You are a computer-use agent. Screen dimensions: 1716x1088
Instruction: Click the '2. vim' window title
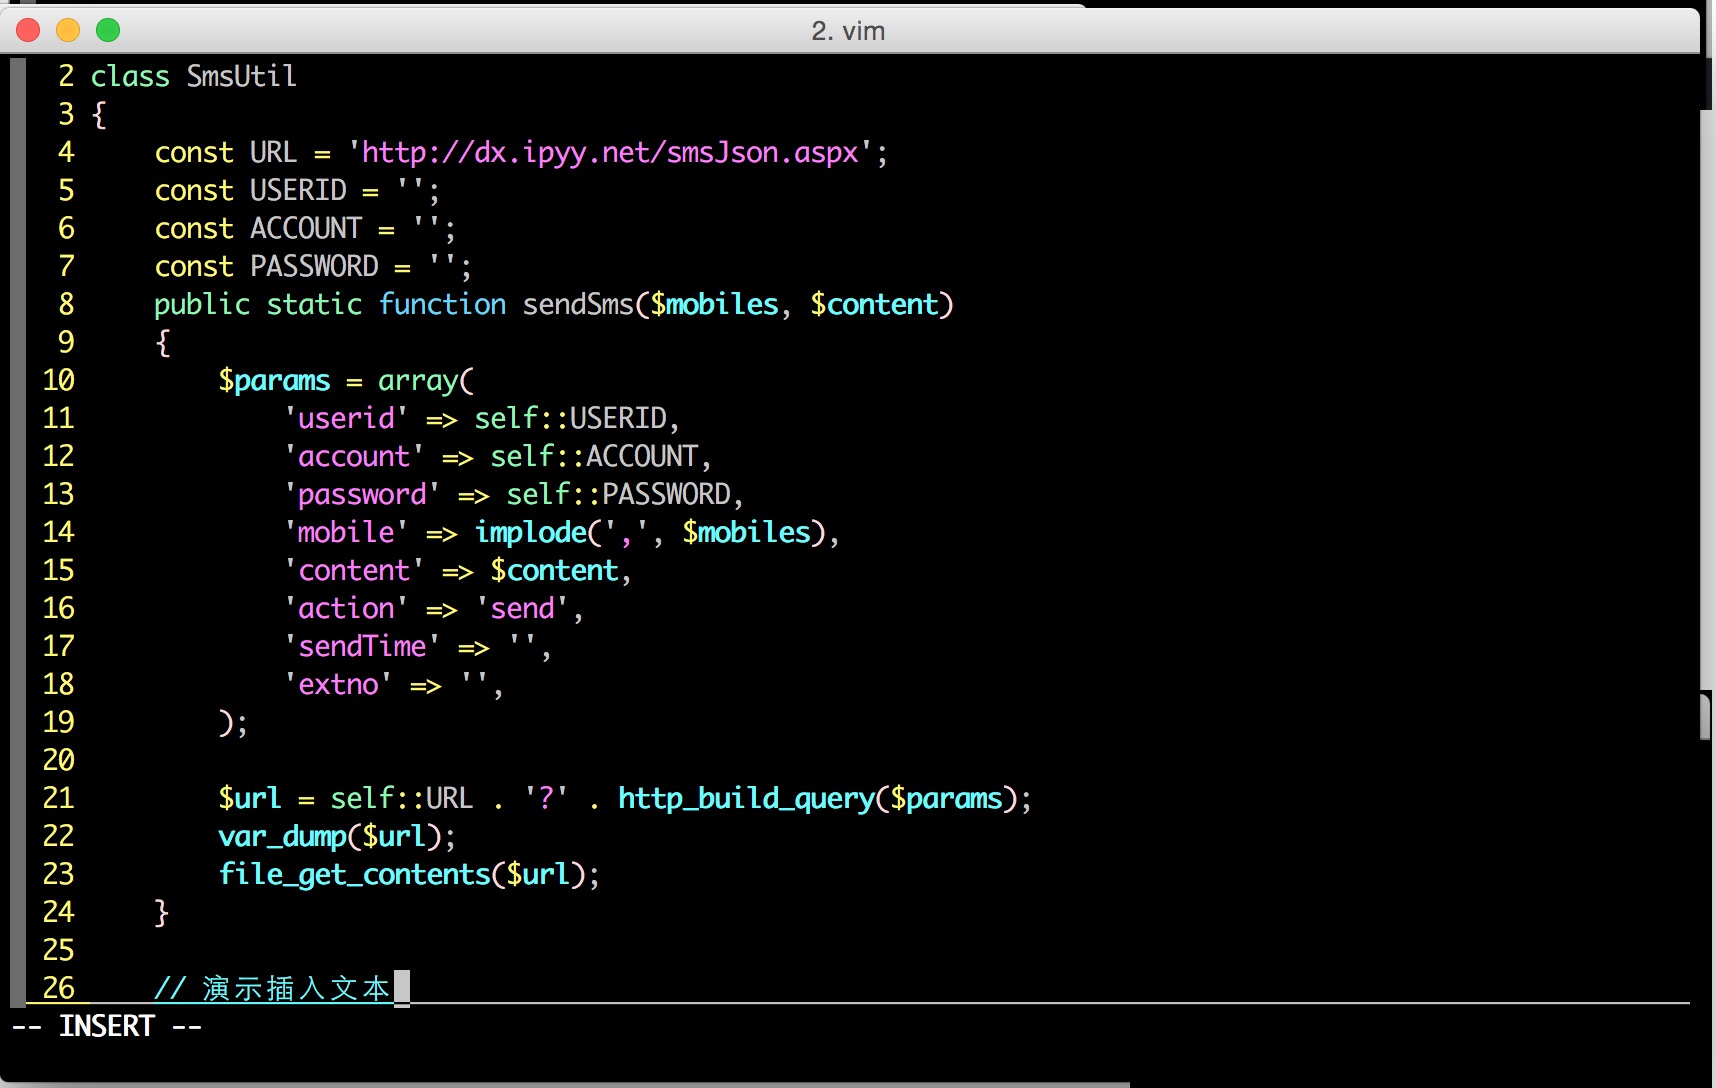848,31
